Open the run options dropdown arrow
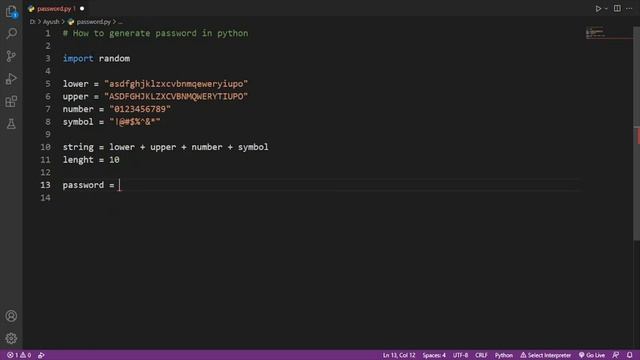Screen dimensions: 640x360 click(x=606, y=9)
